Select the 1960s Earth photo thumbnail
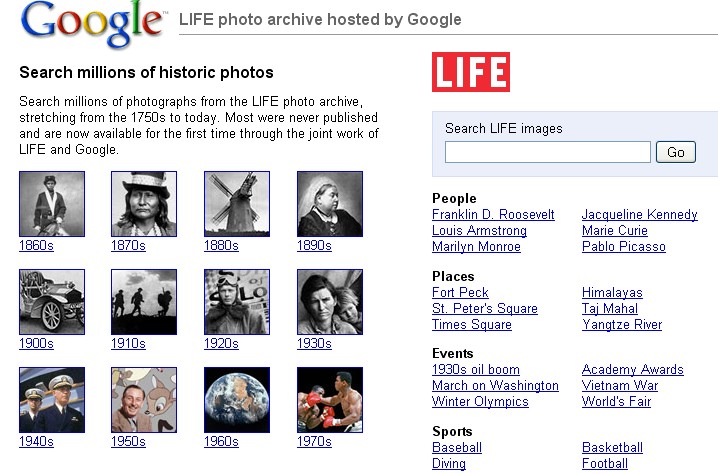This screenshot has width=718, height=473. 237,400
